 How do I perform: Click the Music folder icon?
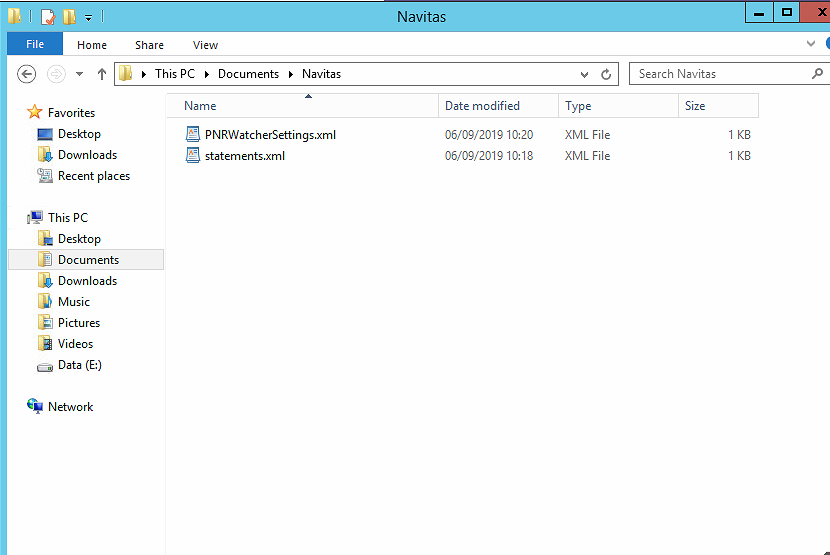pos(45,301)
